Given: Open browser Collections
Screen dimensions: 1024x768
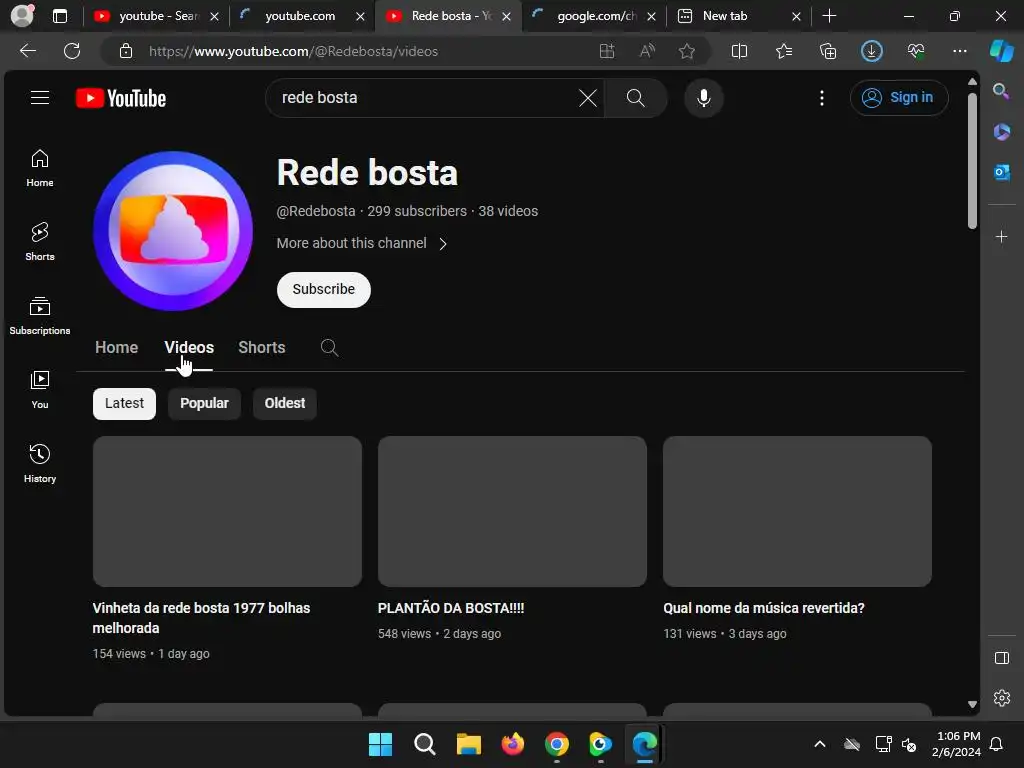Looking at the screenshot, I should tap(828, 51).
